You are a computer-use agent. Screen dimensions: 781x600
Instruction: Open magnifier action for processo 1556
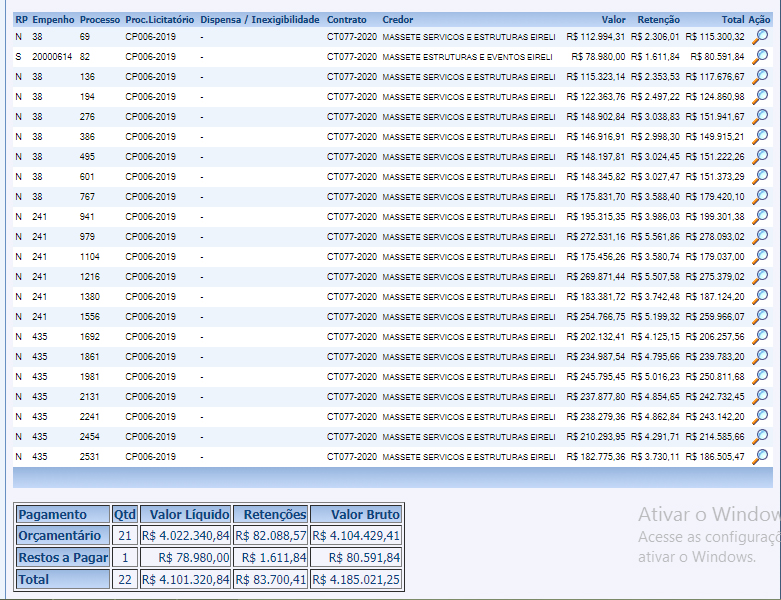click(x=760, y=317)
